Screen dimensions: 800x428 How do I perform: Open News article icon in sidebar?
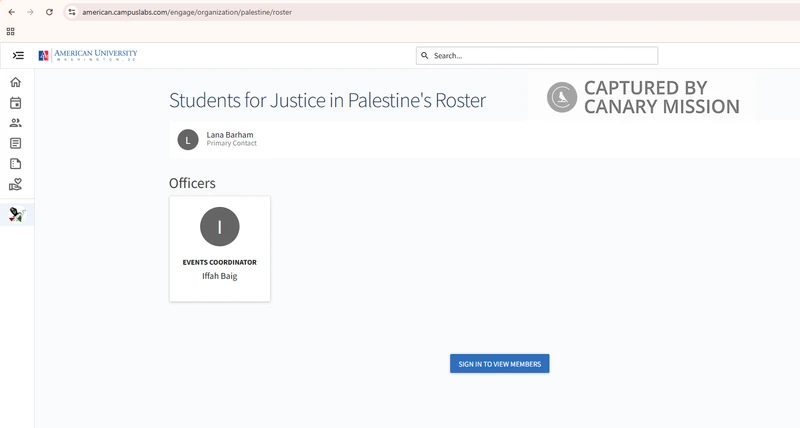[16, 143]
